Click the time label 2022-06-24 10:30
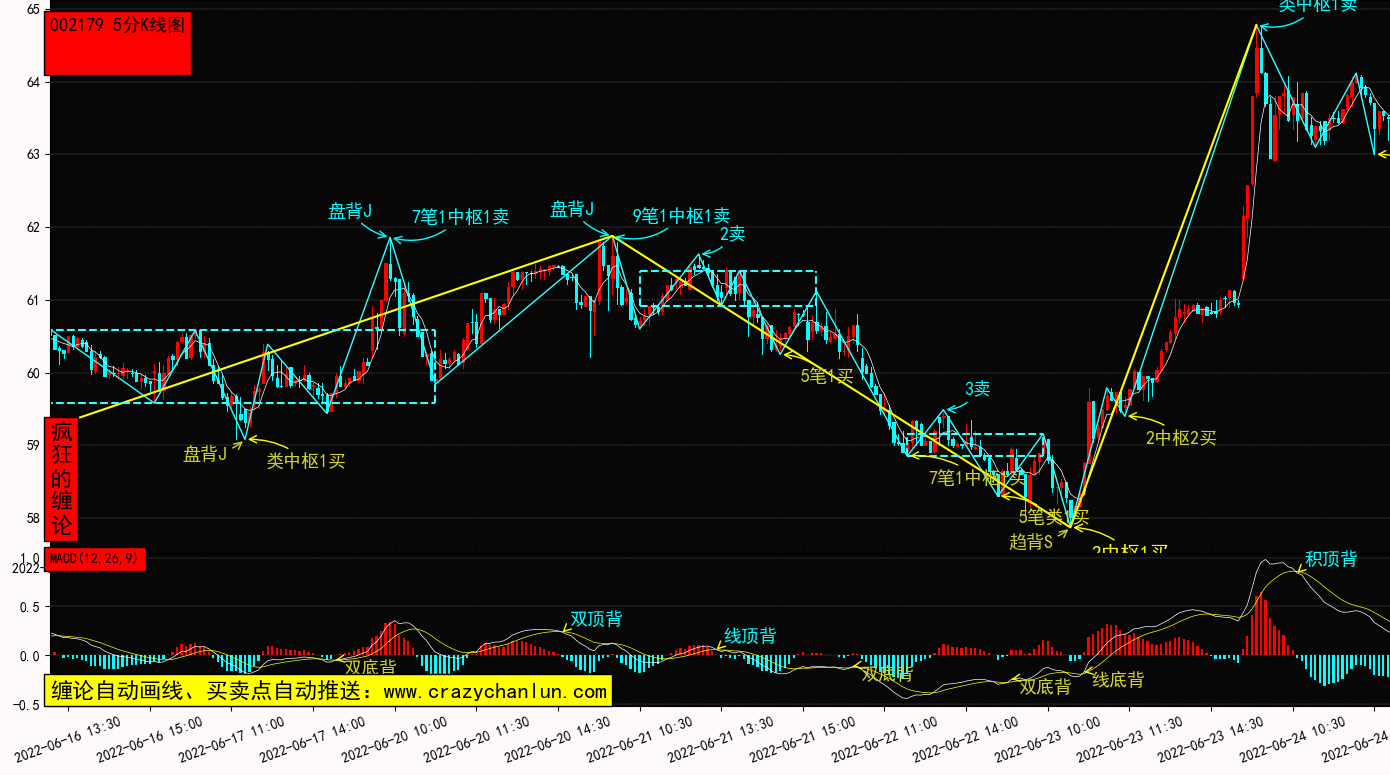 (1292, 738)
